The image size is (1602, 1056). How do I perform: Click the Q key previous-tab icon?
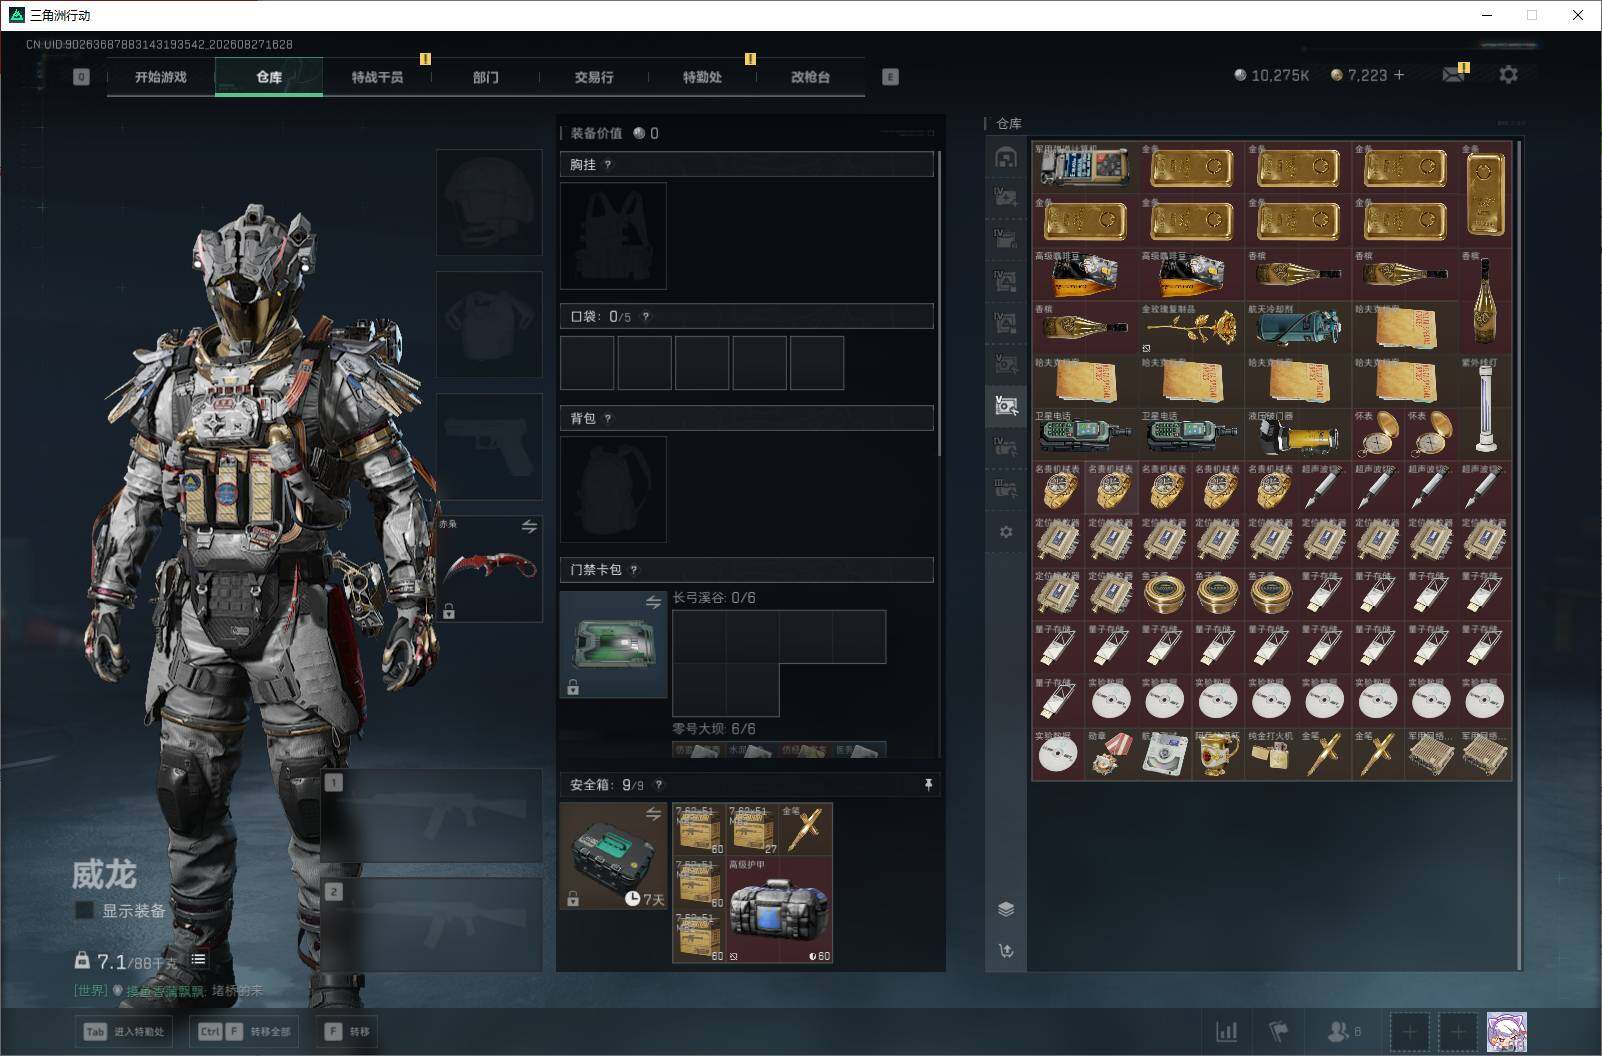[81, 77]
